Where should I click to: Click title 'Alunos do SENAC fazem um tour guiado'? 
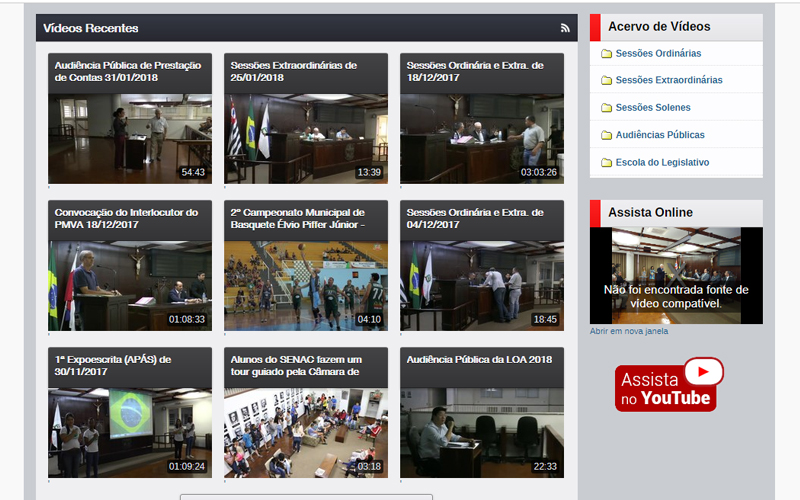pyautogui.click(x=296, y=365)
